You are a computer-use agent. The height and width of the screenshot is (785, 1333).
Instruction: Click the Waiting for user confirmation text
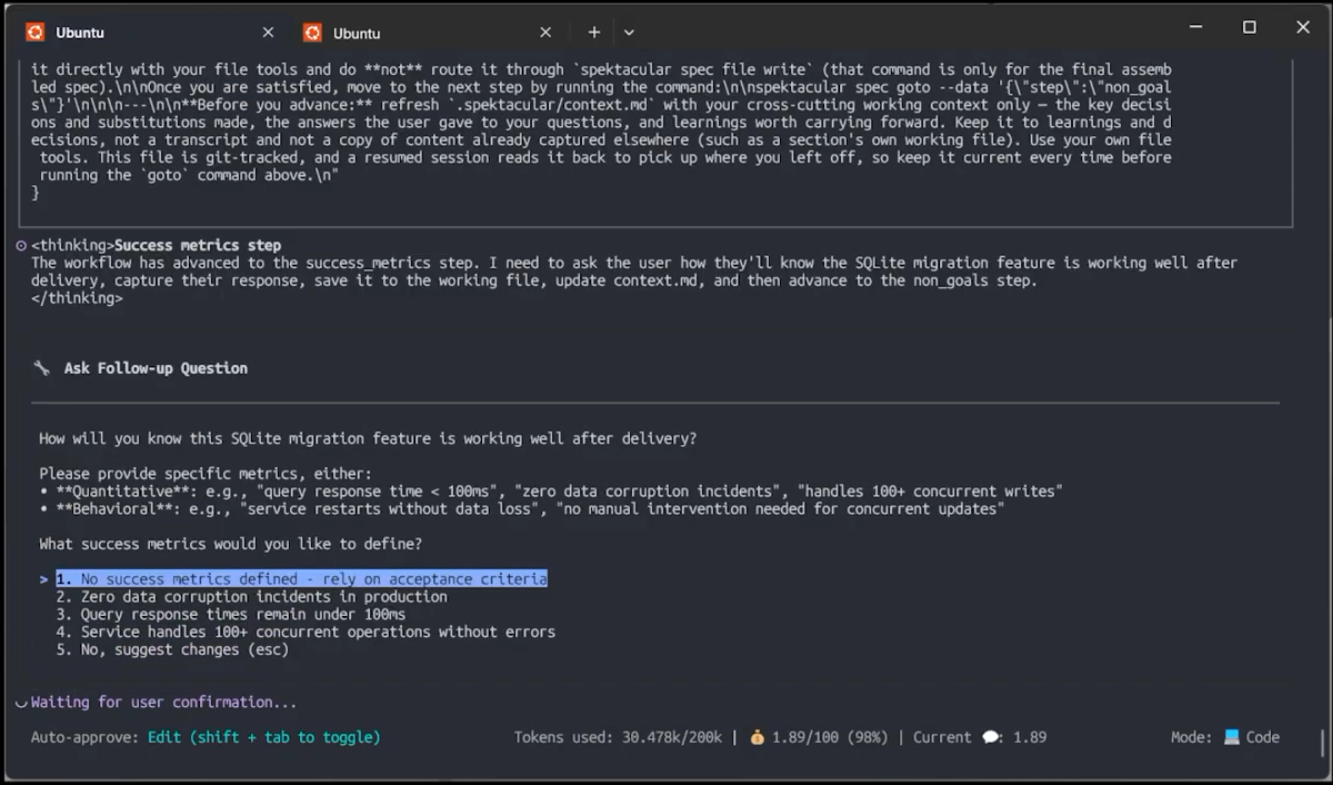[x=164, y=702]
